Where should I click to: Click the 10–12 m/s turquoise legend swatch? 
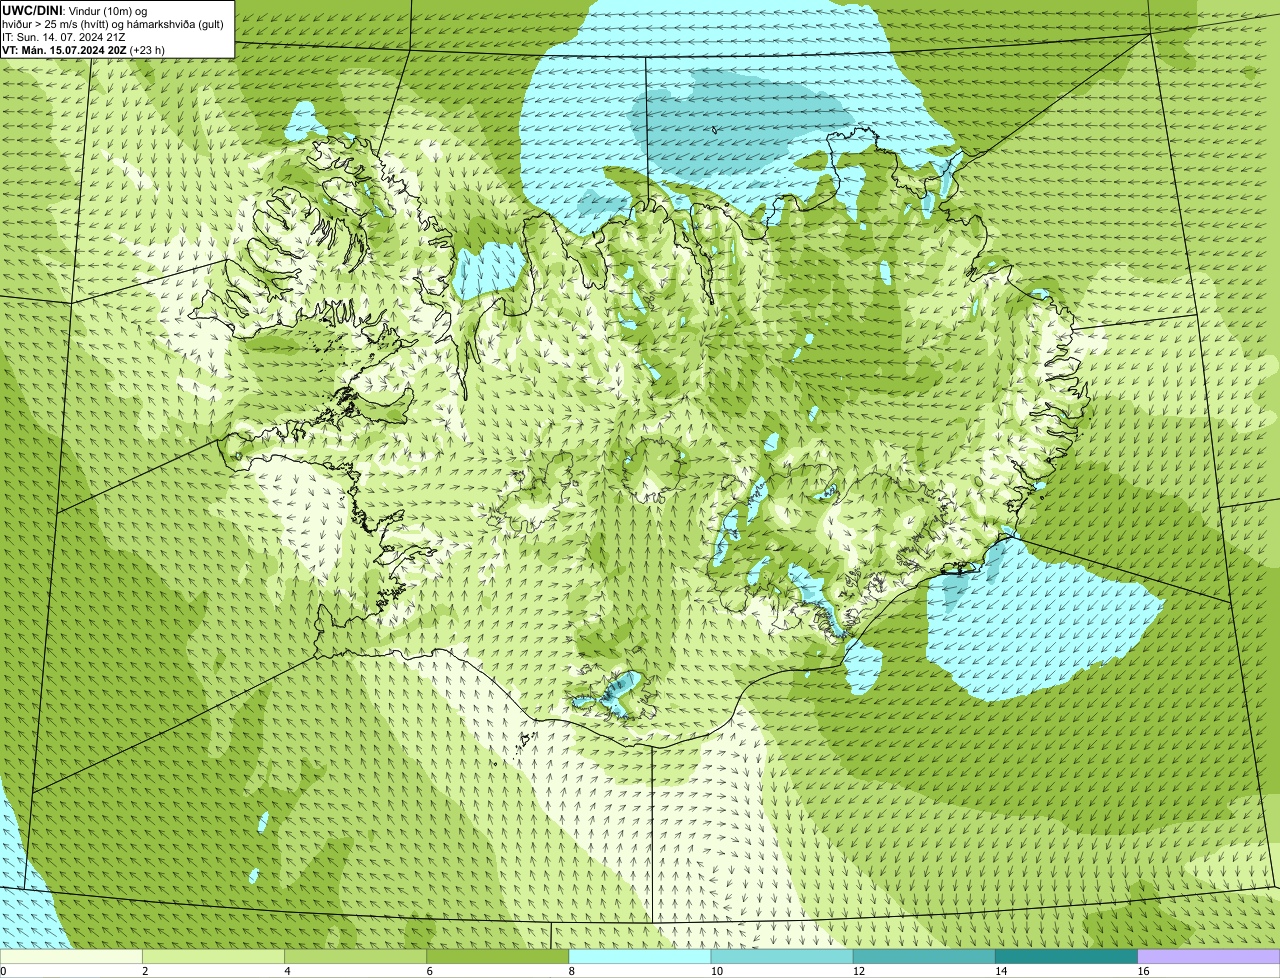click(782, 957)
